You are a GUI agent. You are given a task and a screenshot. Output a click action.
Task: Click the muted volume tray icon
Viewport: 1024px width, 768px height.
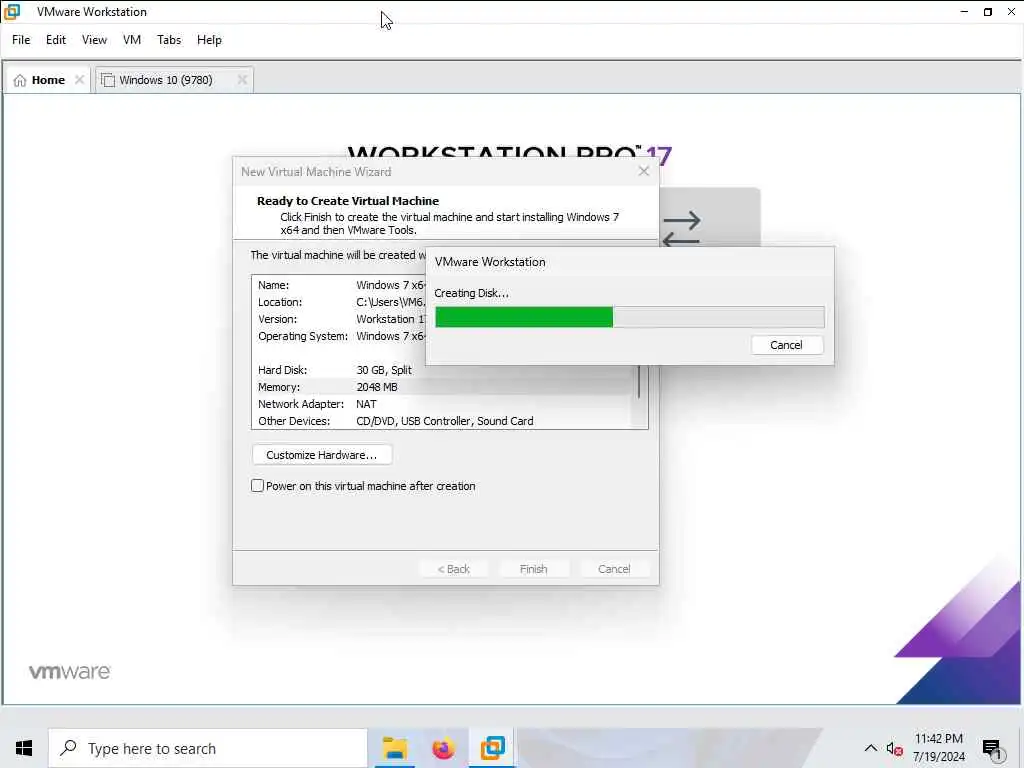pos(894,749)
